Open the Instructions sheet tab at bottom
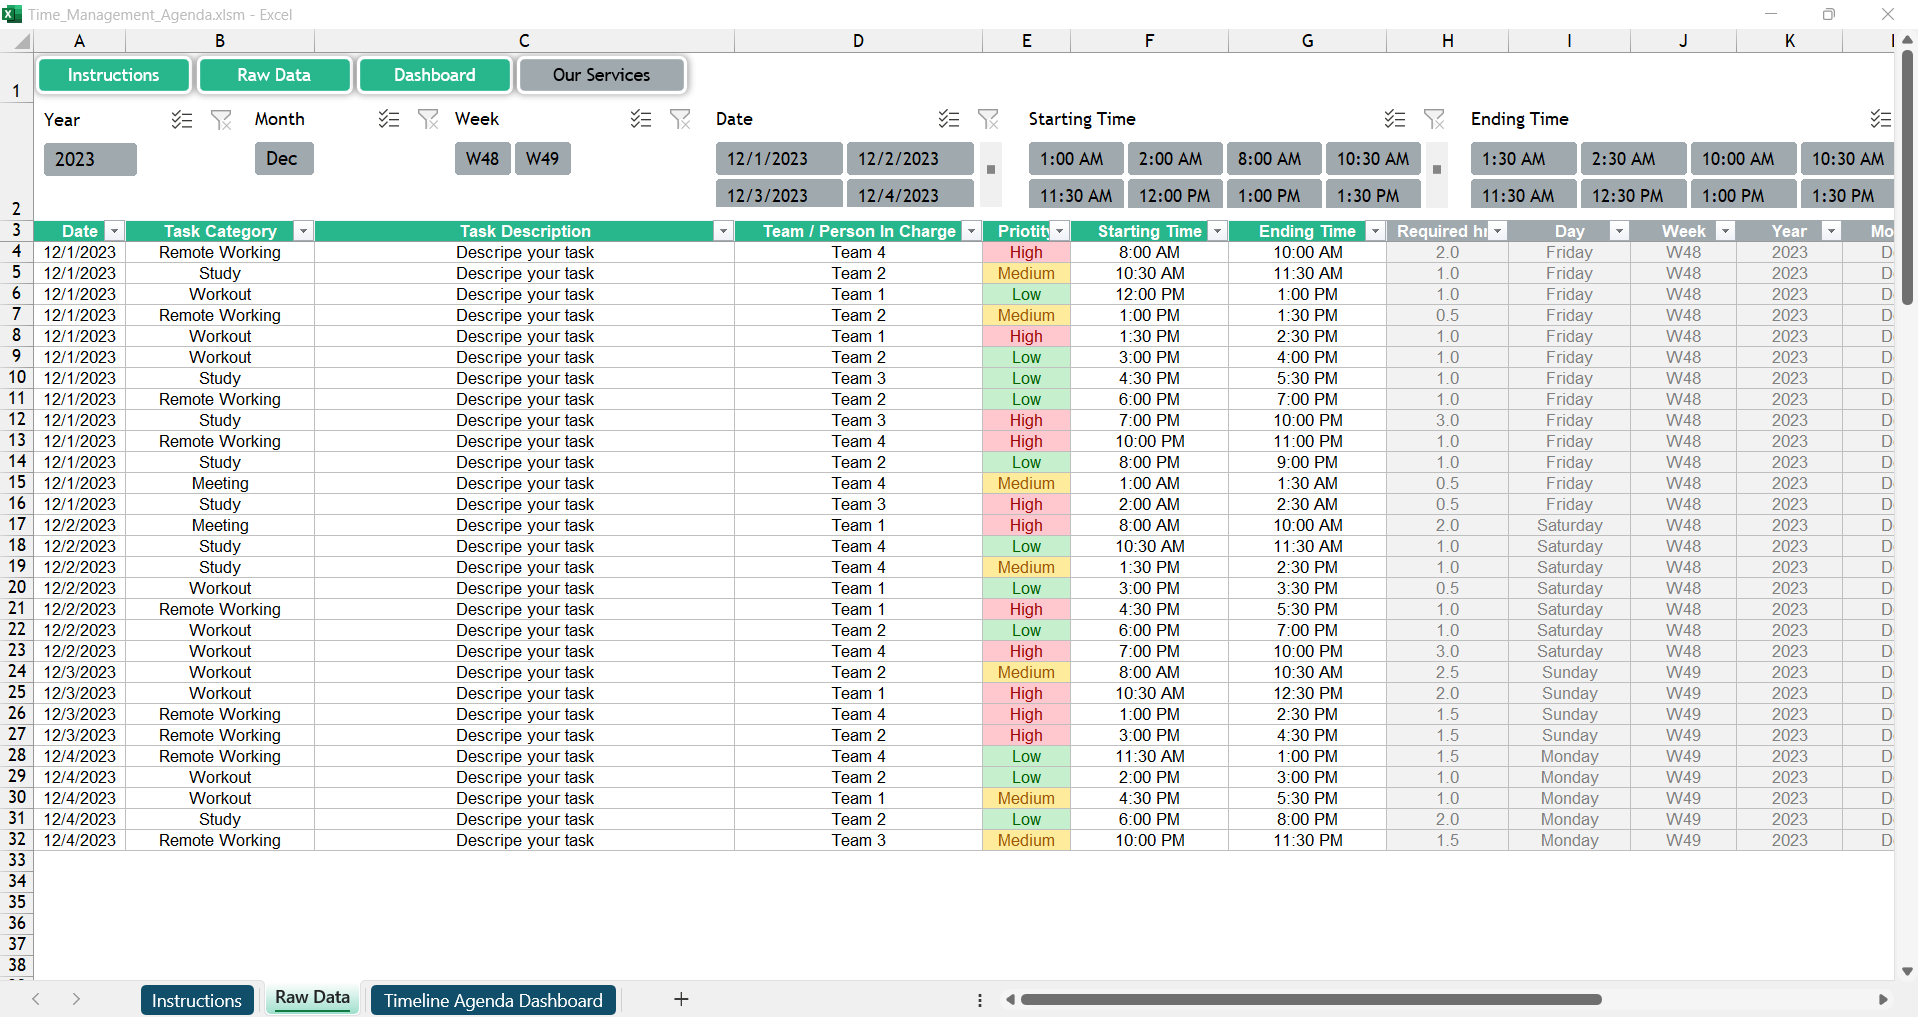 click(x=196, y=1000)
